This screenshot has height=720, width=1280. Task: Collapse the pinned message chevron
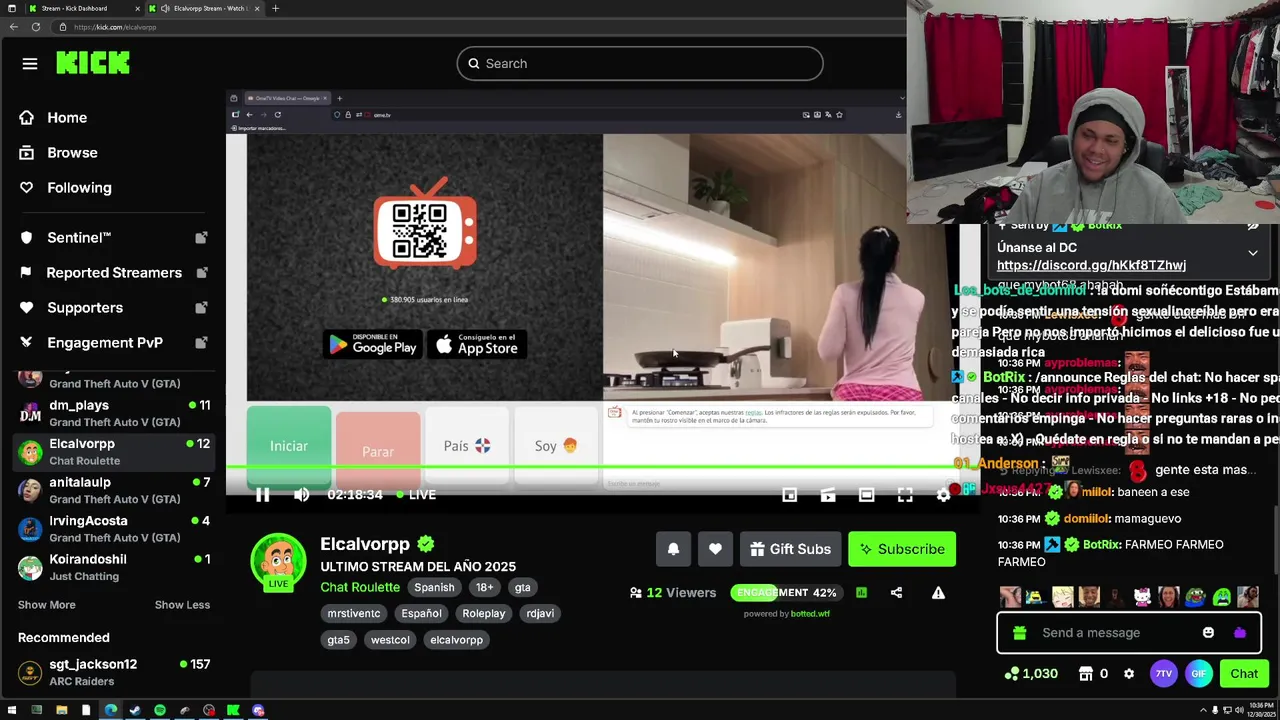tap(1252, 254)
